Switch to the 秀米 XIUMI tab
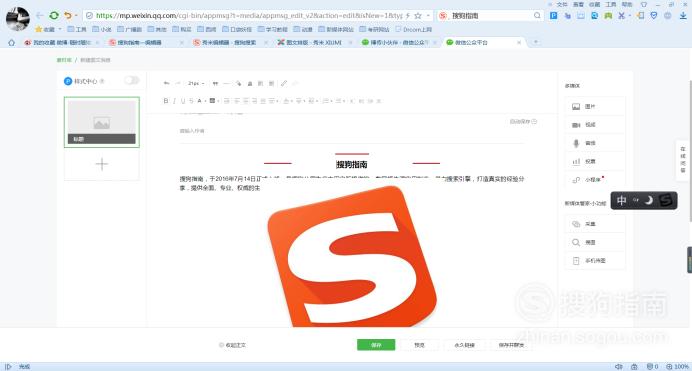This screenshot has height=371, width=692. pos(313,42)
